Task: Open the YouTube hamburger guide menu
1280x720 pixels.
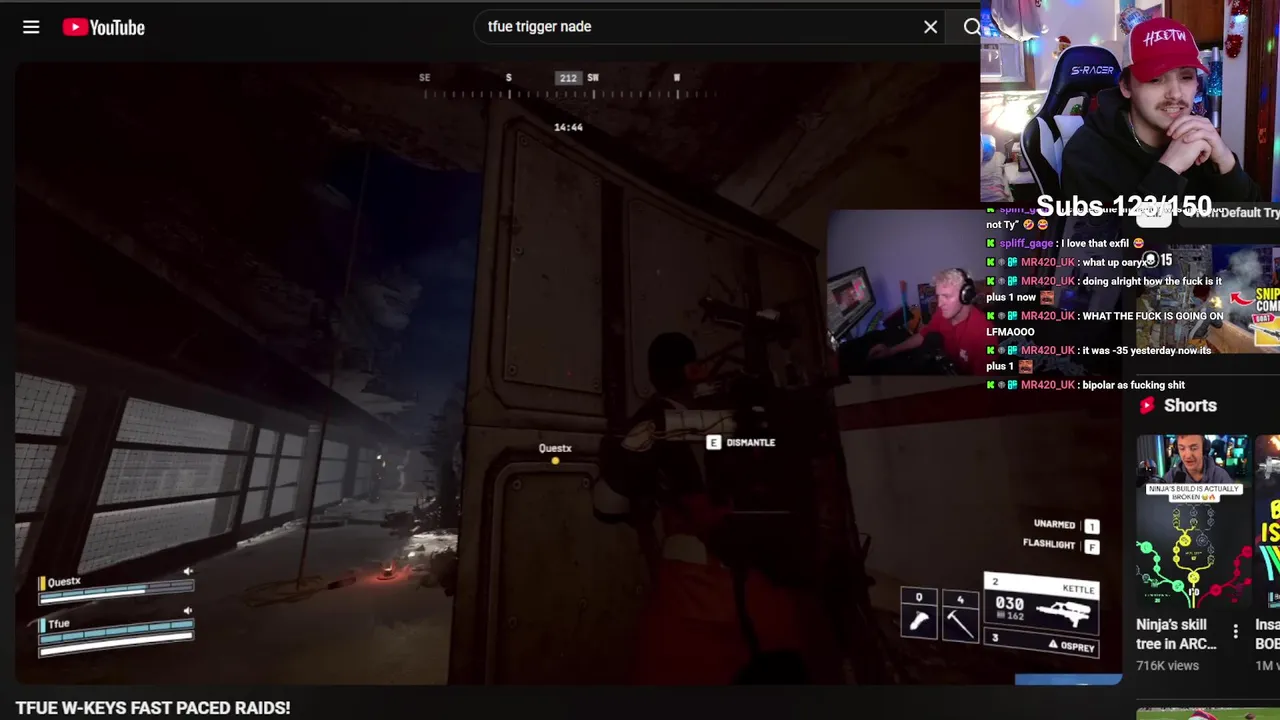Action: [31, 27]
